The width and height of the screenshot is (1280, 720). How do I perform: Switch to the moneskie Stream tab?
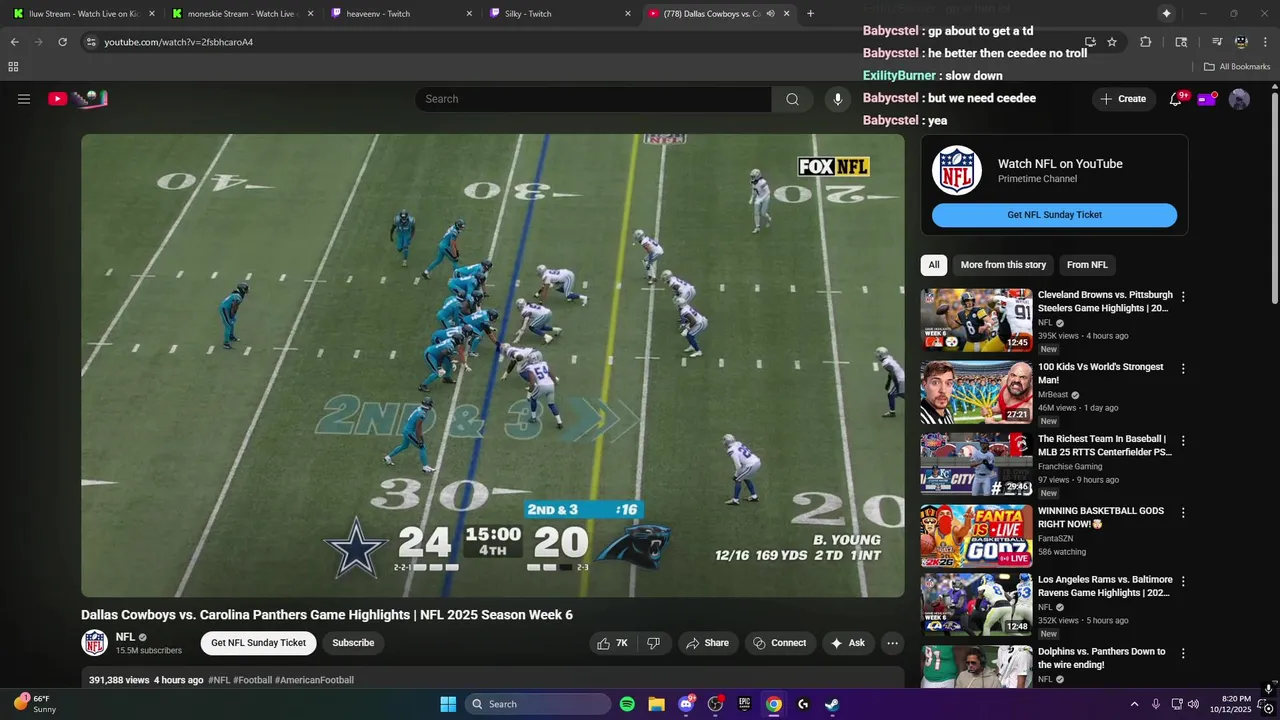click(x=243, y=14)
